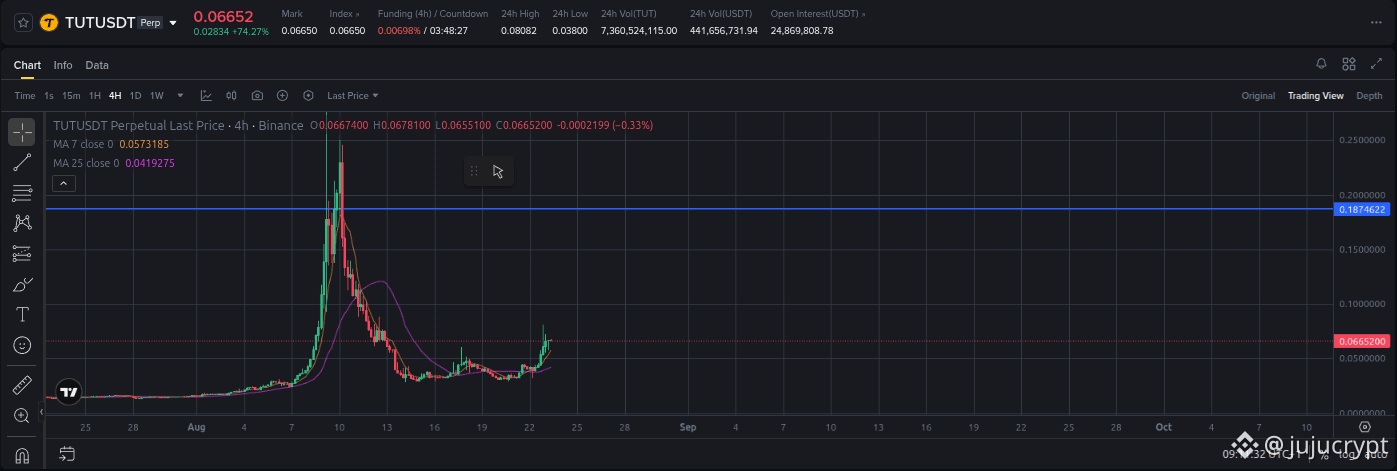Expand more time intervals dropdown
The image size is (1397, 471).
(181, 95)
